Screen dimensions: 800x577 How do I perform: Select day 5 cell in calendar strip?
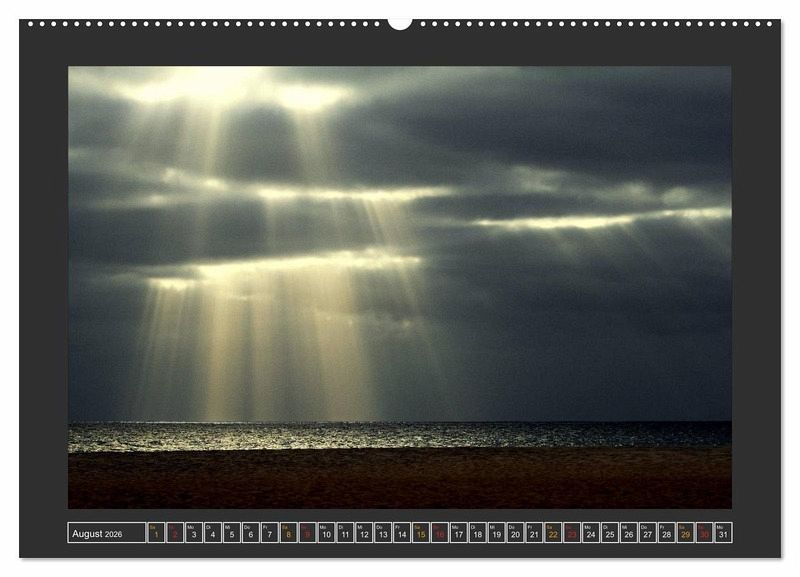(232, 532)
